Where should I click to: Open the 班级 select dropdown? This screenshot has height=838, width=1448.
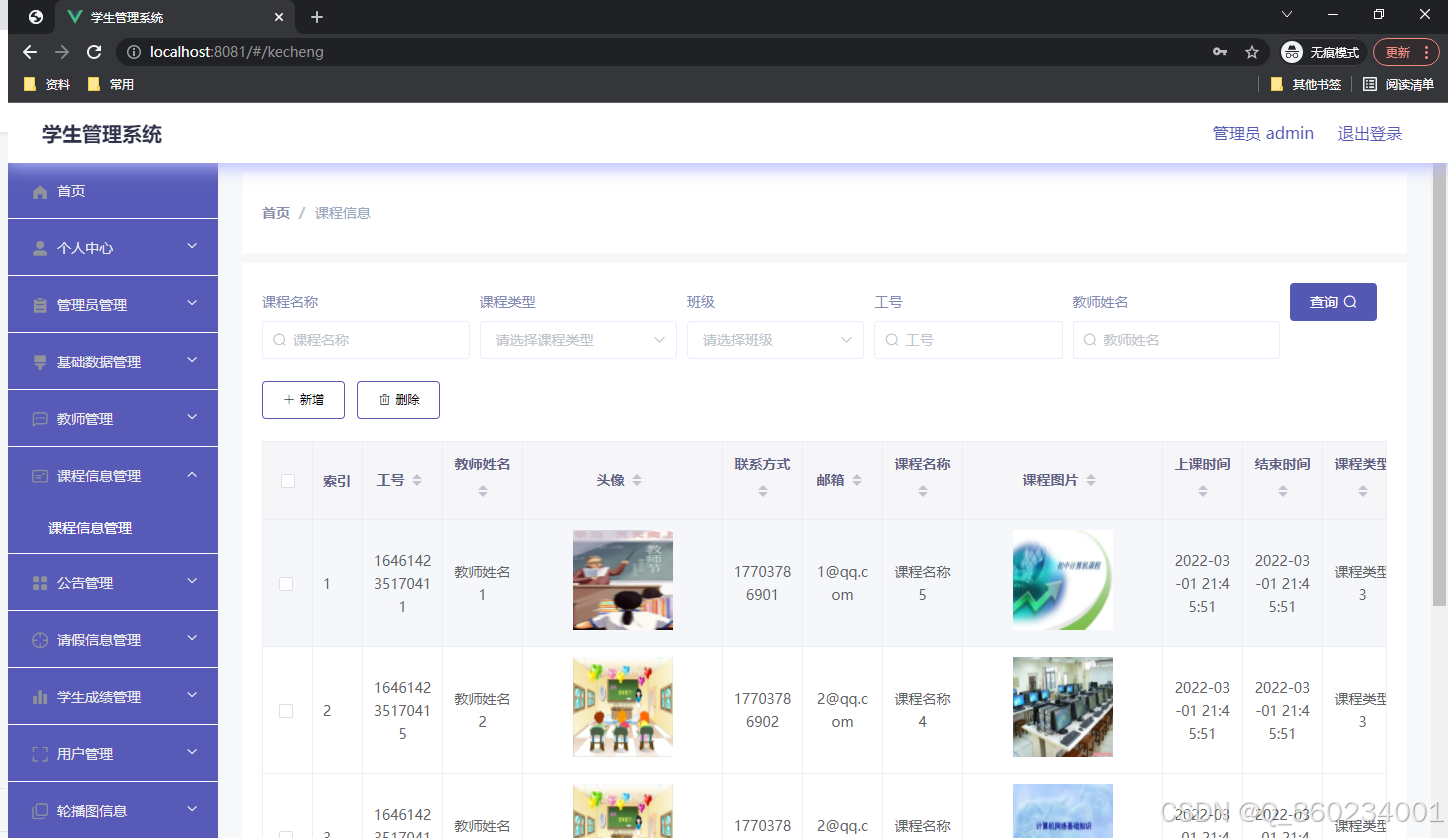coord(775,340)
